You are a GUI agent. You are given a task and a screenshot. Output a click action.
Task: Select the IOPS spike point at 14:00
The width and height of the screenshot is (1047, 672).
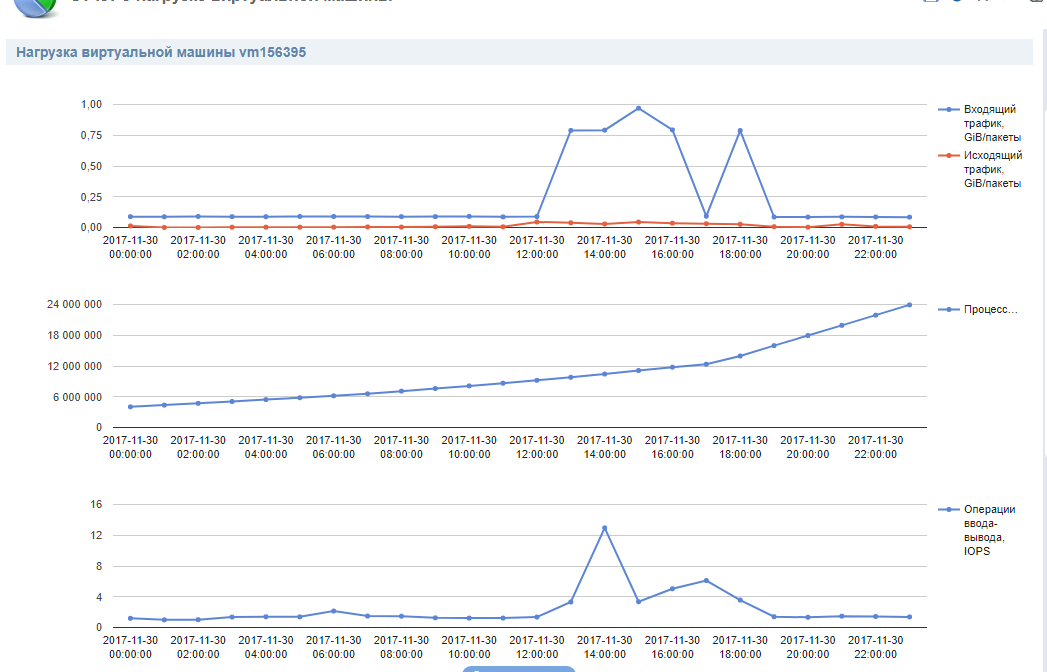604,528
